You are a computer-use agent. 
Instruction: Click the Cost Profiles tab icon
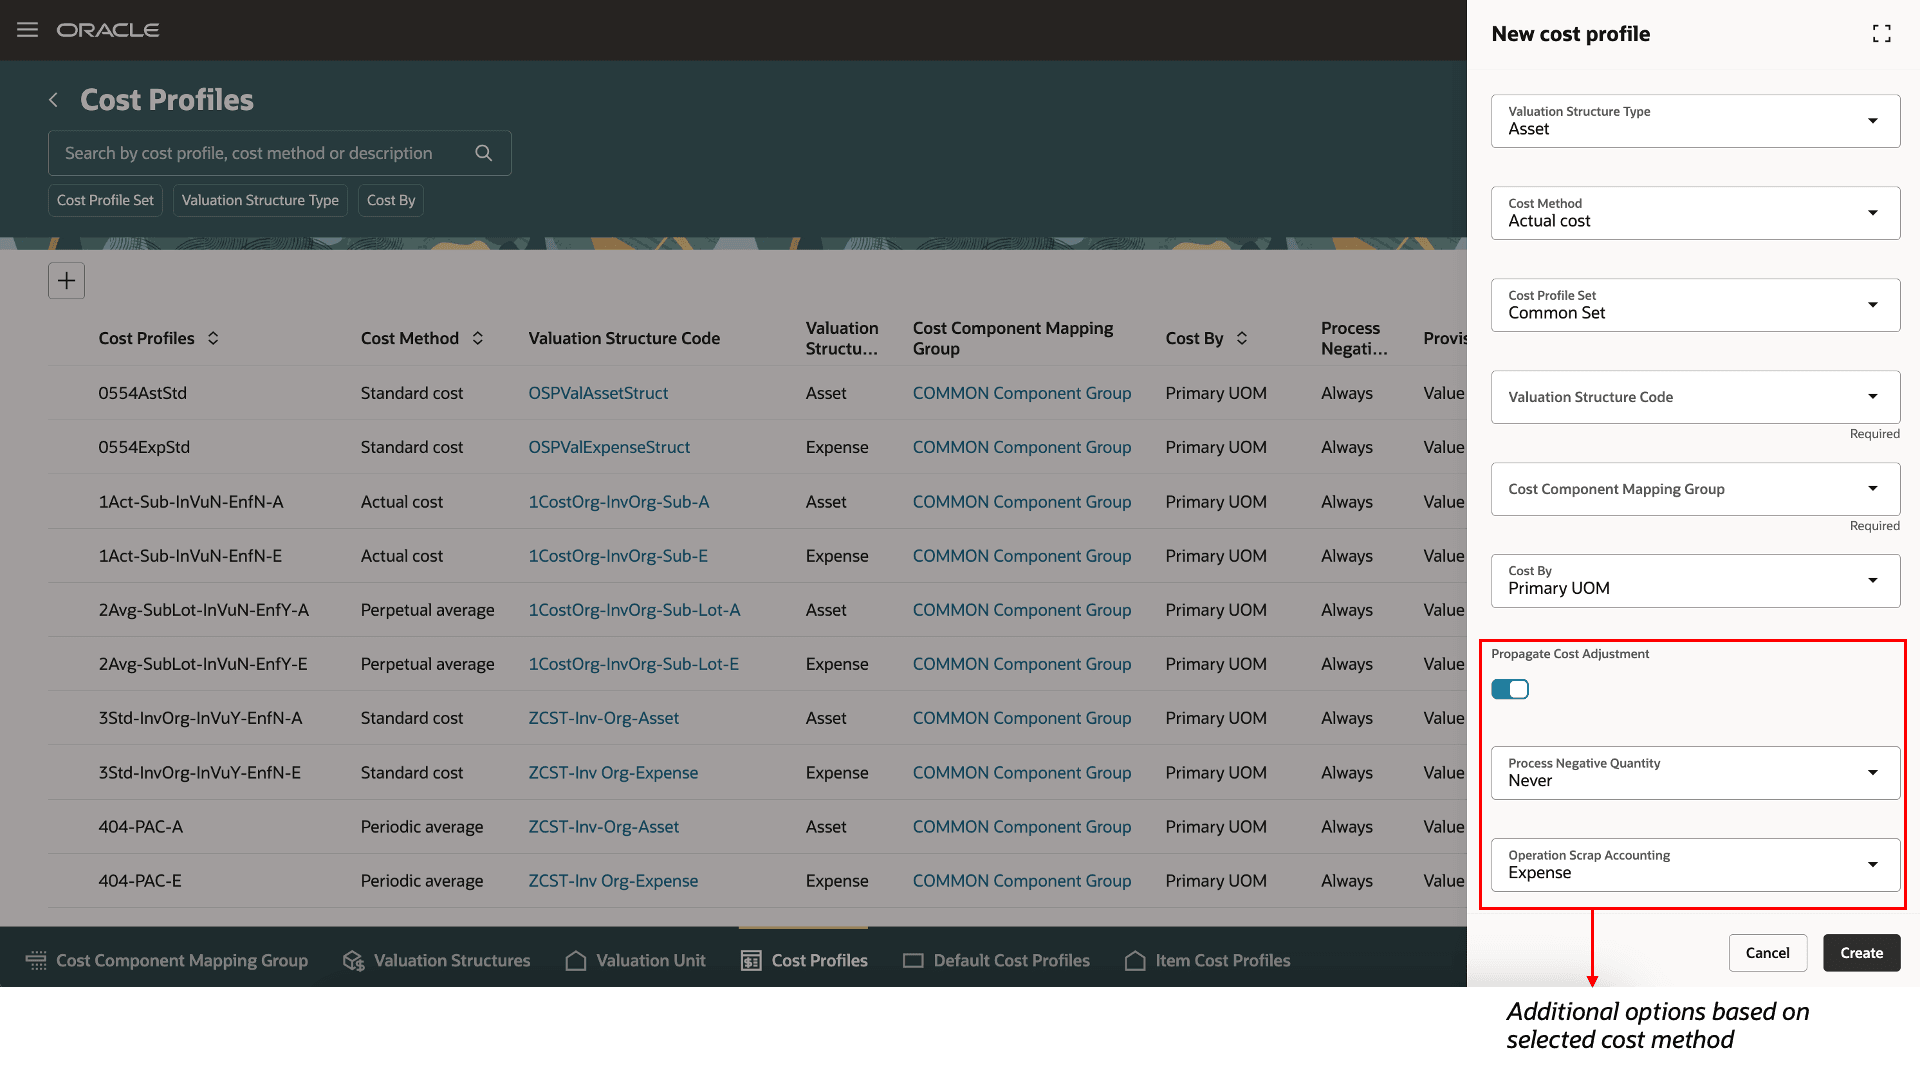[751, 961]
